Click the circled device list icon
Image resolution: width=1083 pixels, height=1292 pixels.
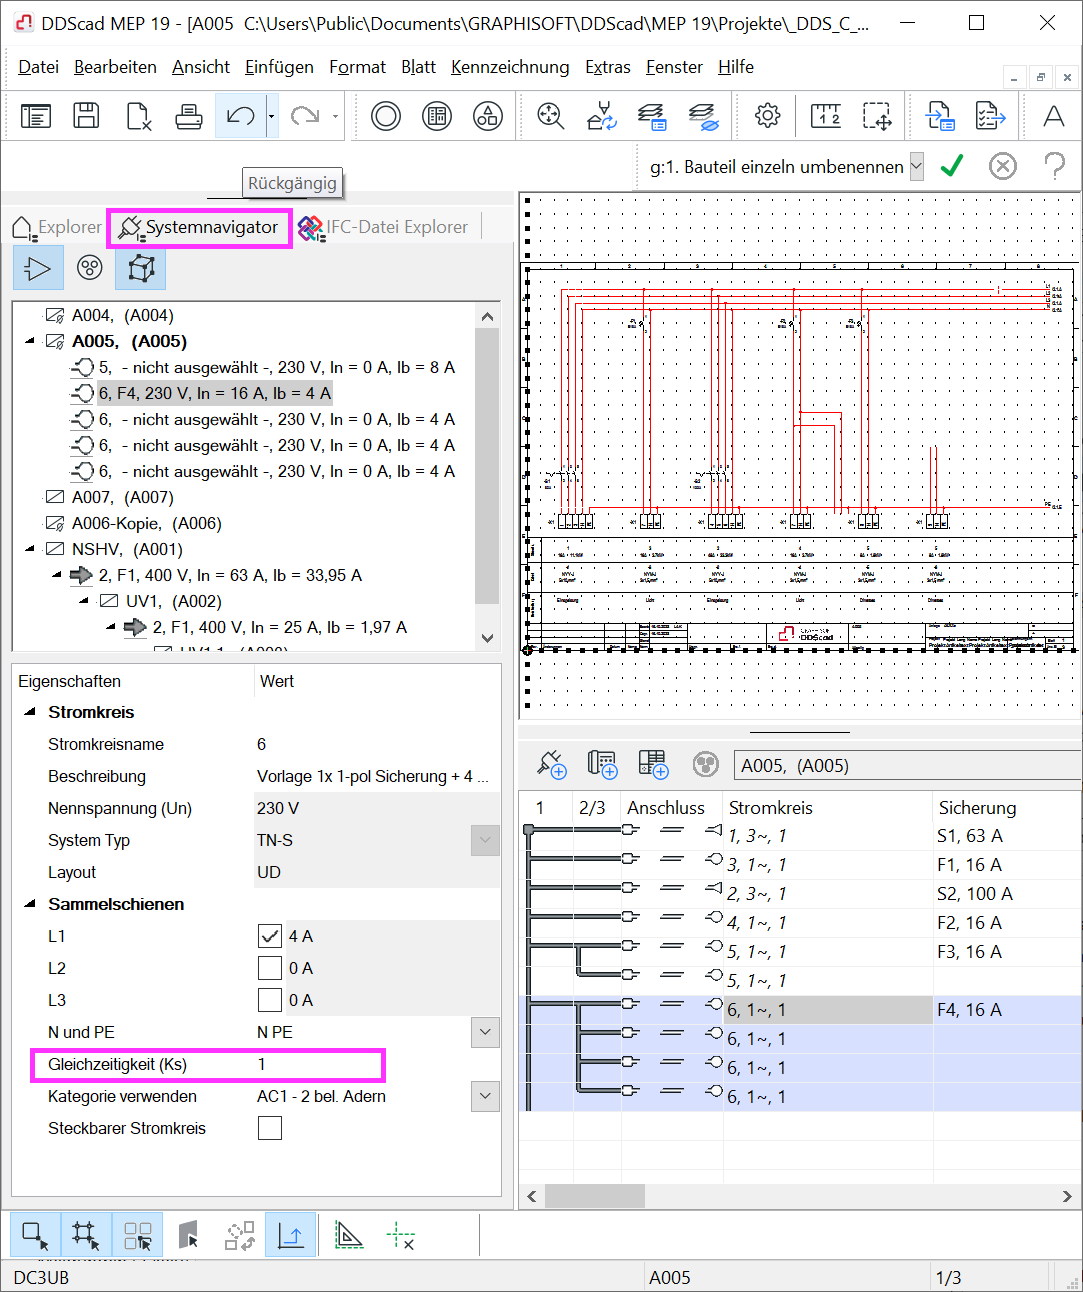(436, 116)
